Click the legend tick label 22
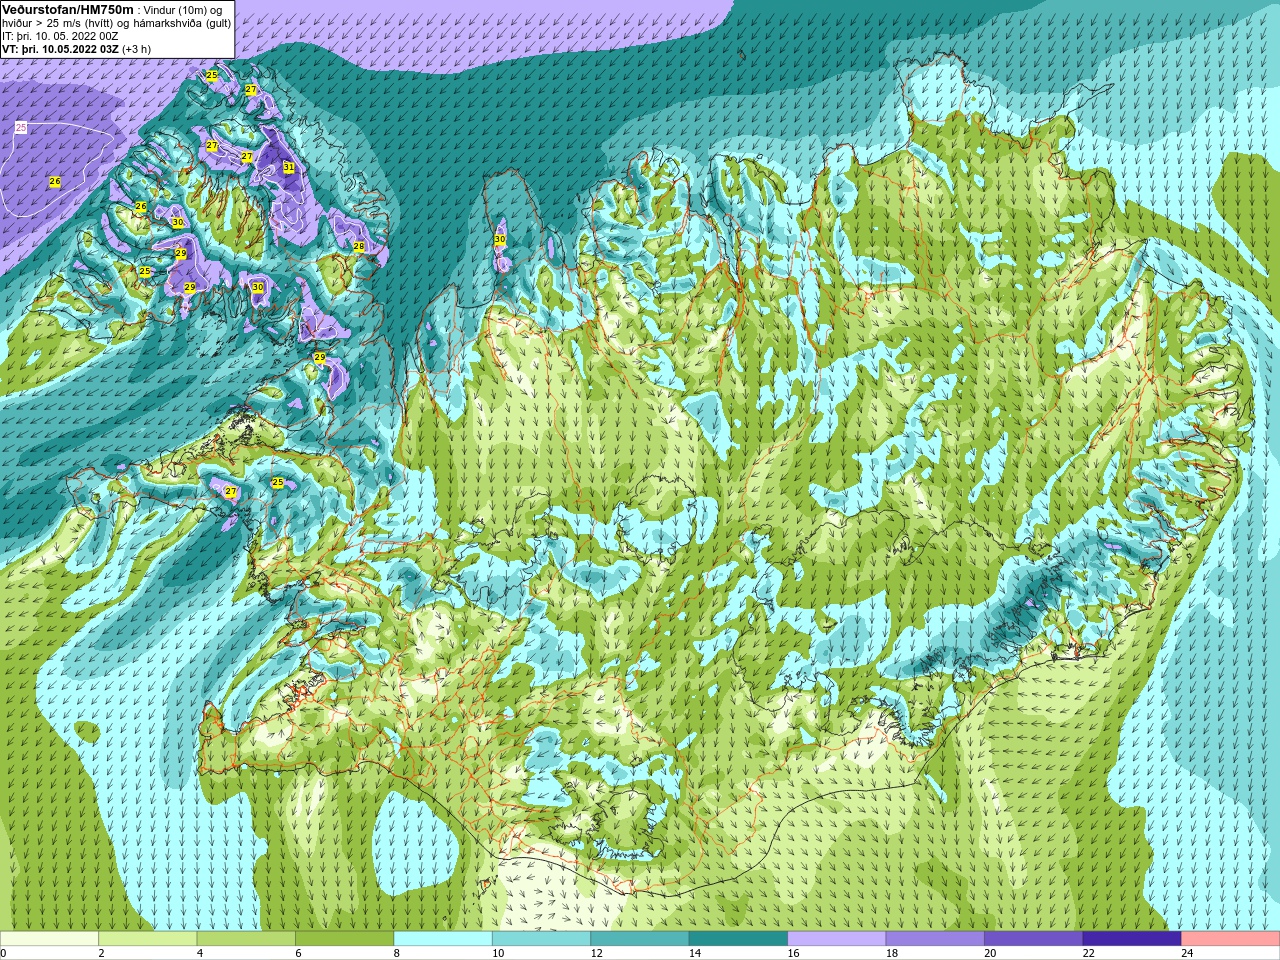1280x960 pixels. click(x=1089, y=953)
